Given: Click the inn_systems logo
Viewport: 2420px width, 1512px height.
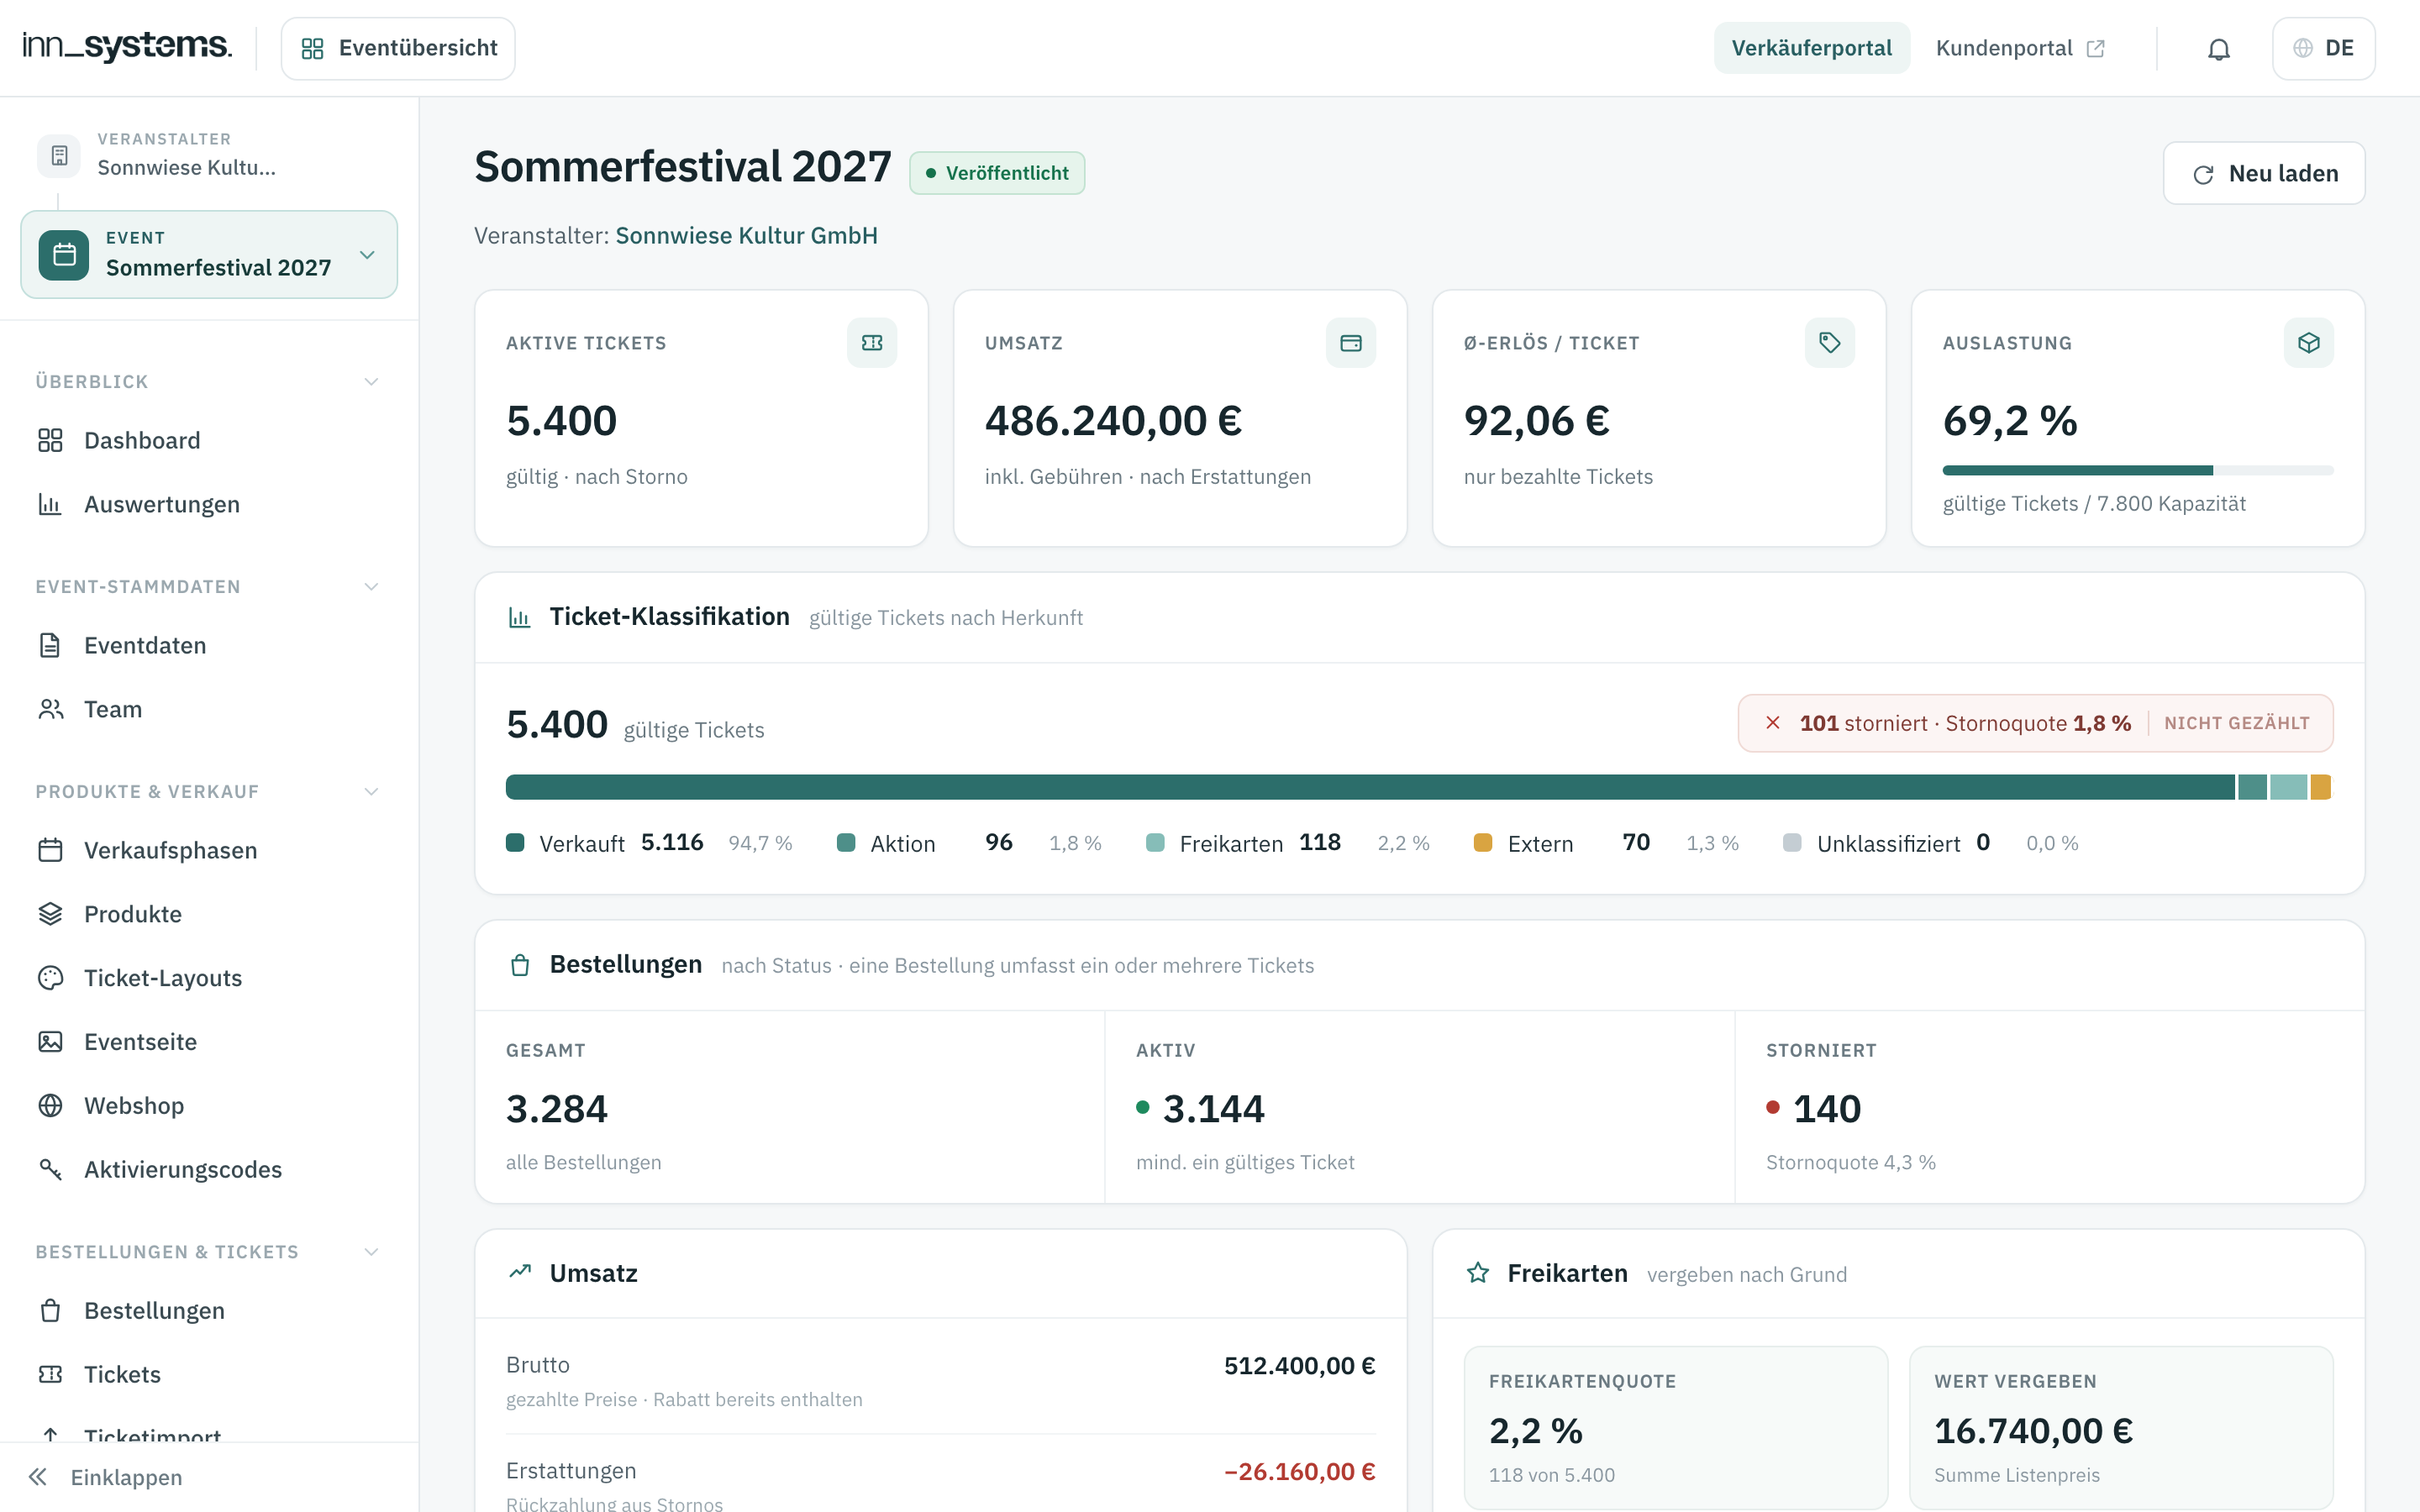Looking at the screenshot, I should [127, 46].
